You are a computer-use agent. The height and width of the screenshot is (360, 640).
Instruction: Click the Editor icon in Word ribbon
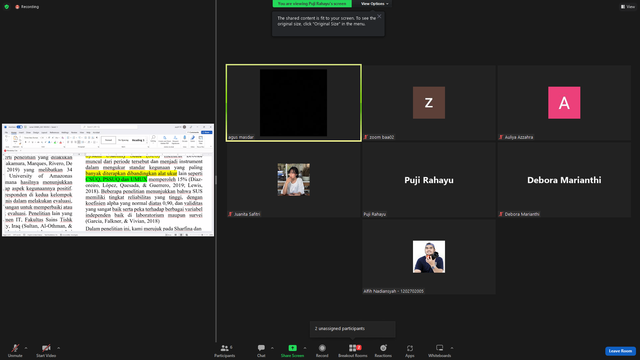pyautogui.click(x=193, y=139)
